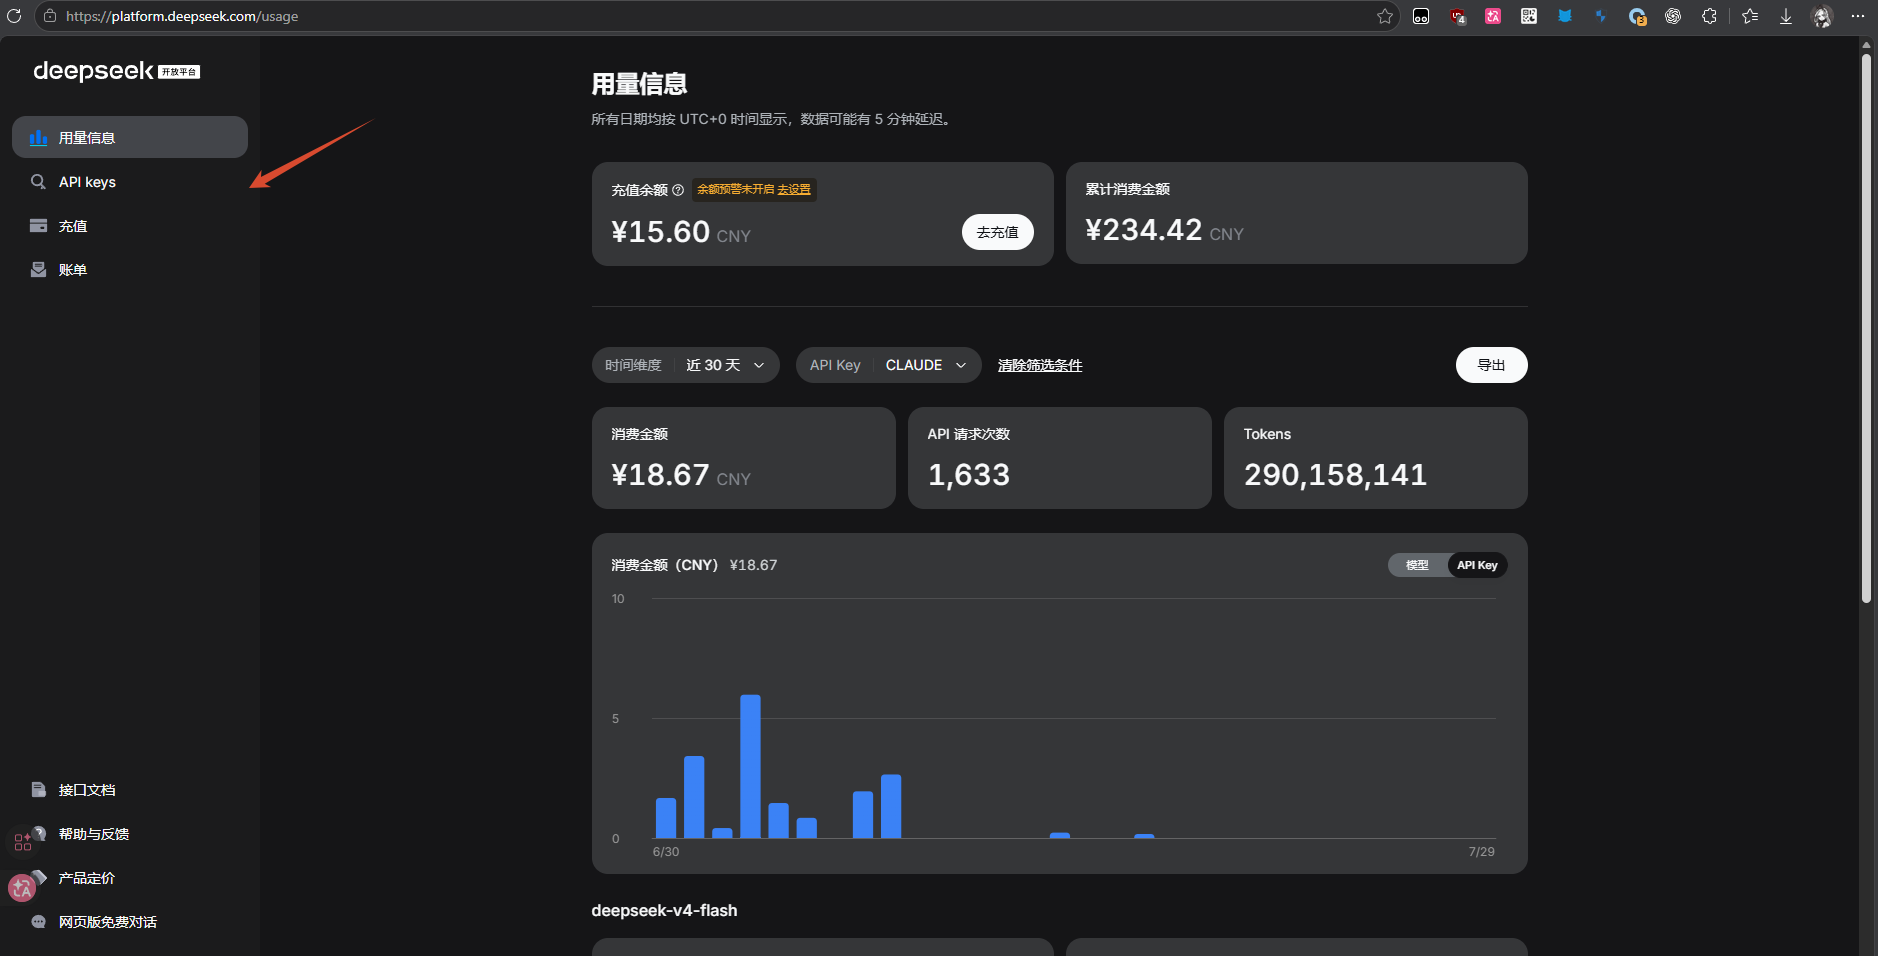
Task: Click the 290,158,141 Tokens value
Action: click(x=1335, y=475)
